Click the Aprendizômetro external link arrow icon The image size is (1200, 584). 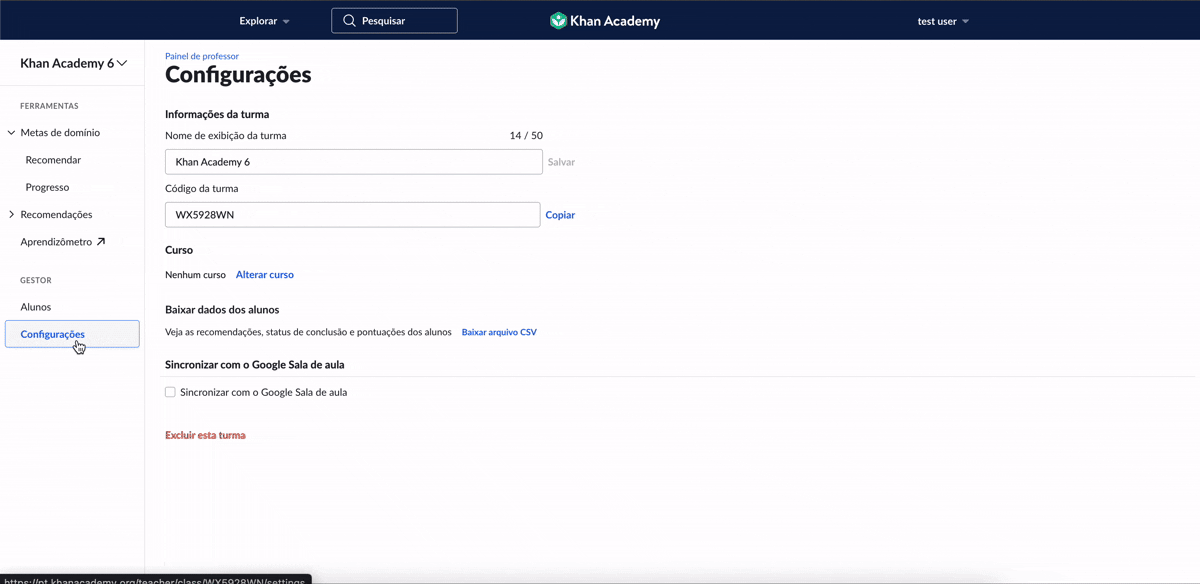coord(101,242)
